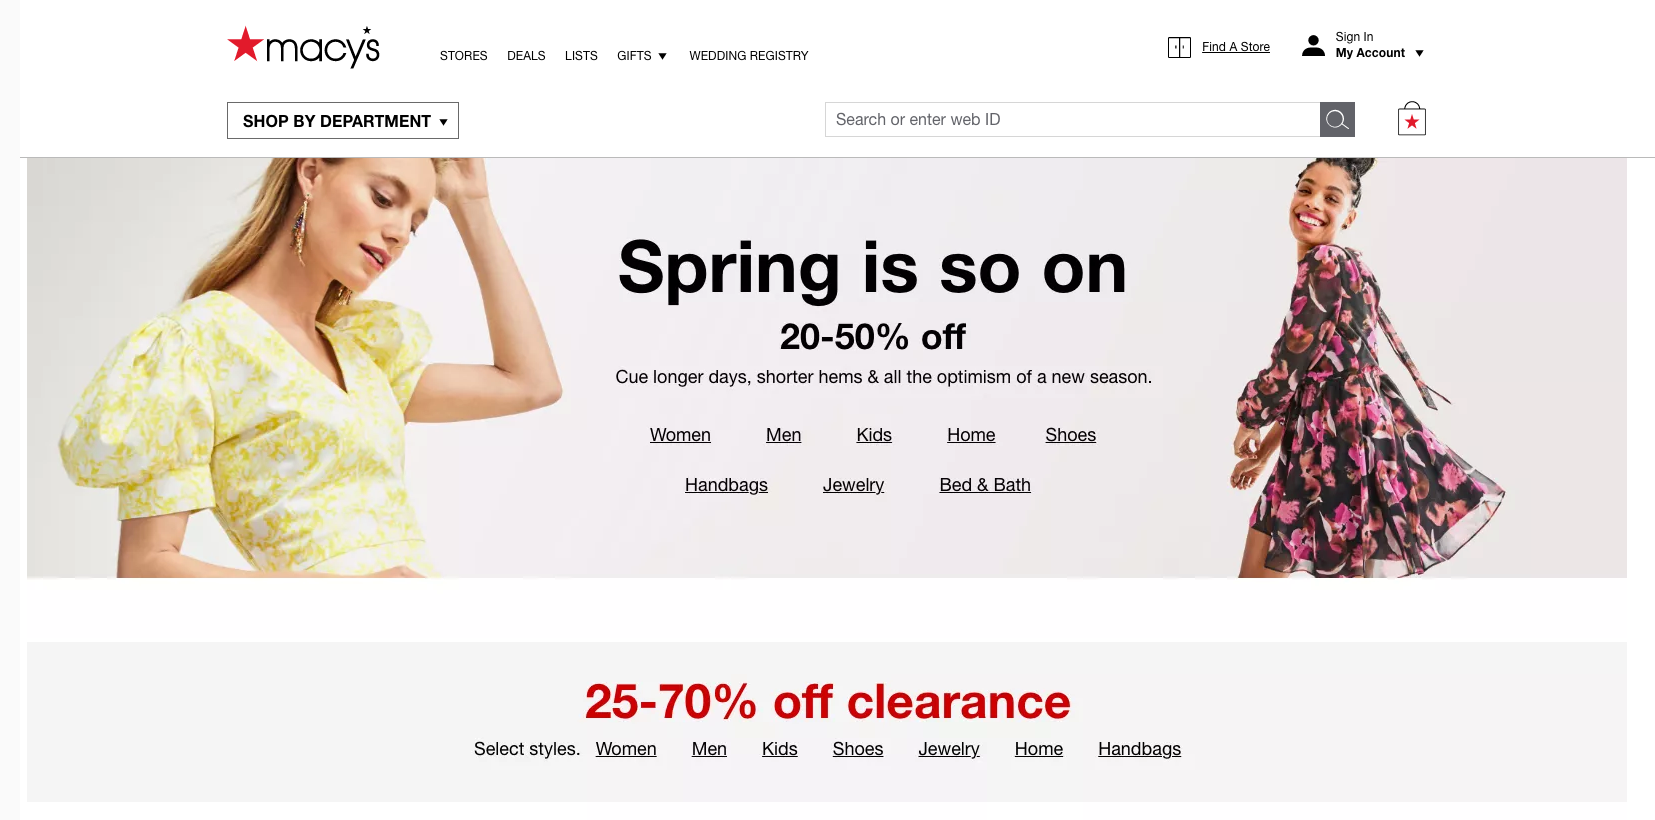Go to the Lists page
The width and height of the screenshot is (1655, 820).
pos(581,56)
